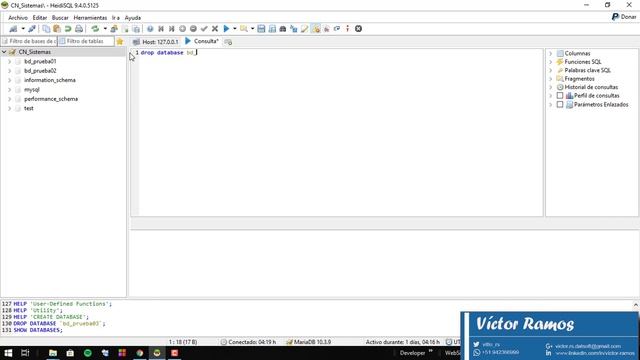Image resolution: width=640 pixels, height=360 pixels.
Task: Click the MariaDB 10.3.9 status entry
Action: pos(309,342)
